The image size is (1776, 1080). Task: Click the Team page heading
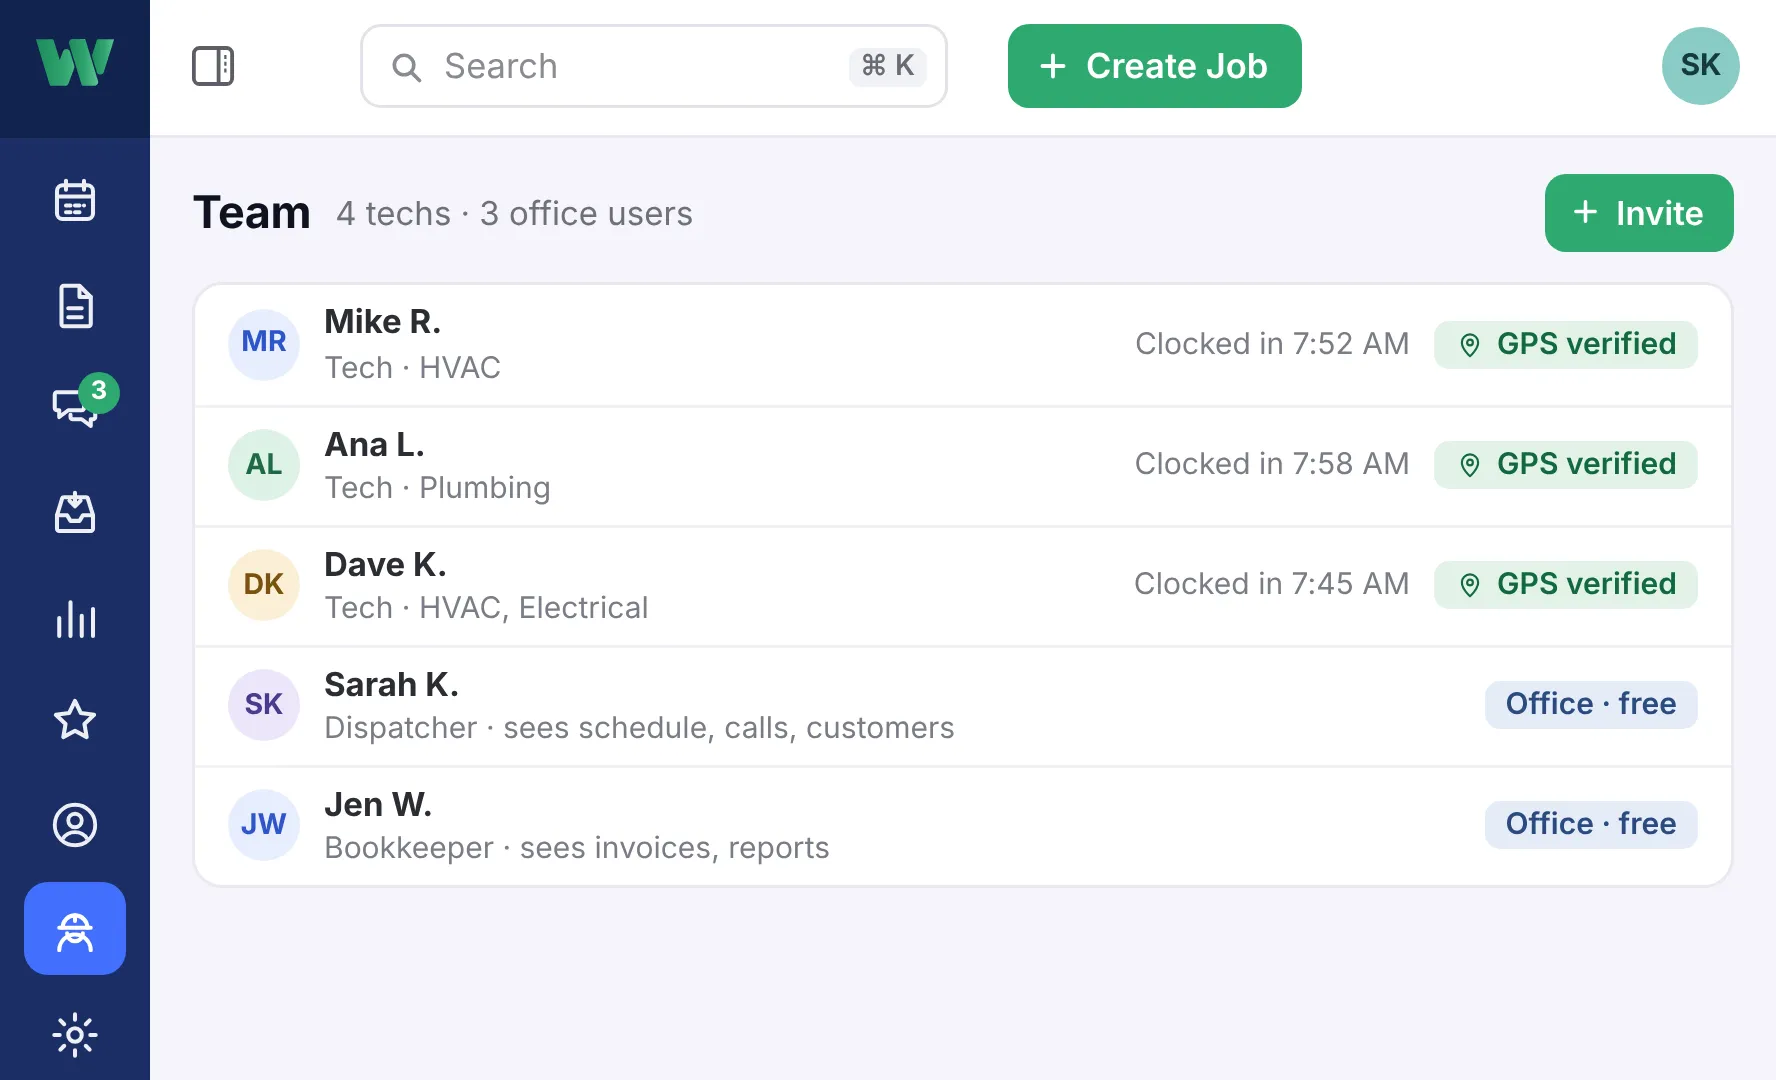252,213
